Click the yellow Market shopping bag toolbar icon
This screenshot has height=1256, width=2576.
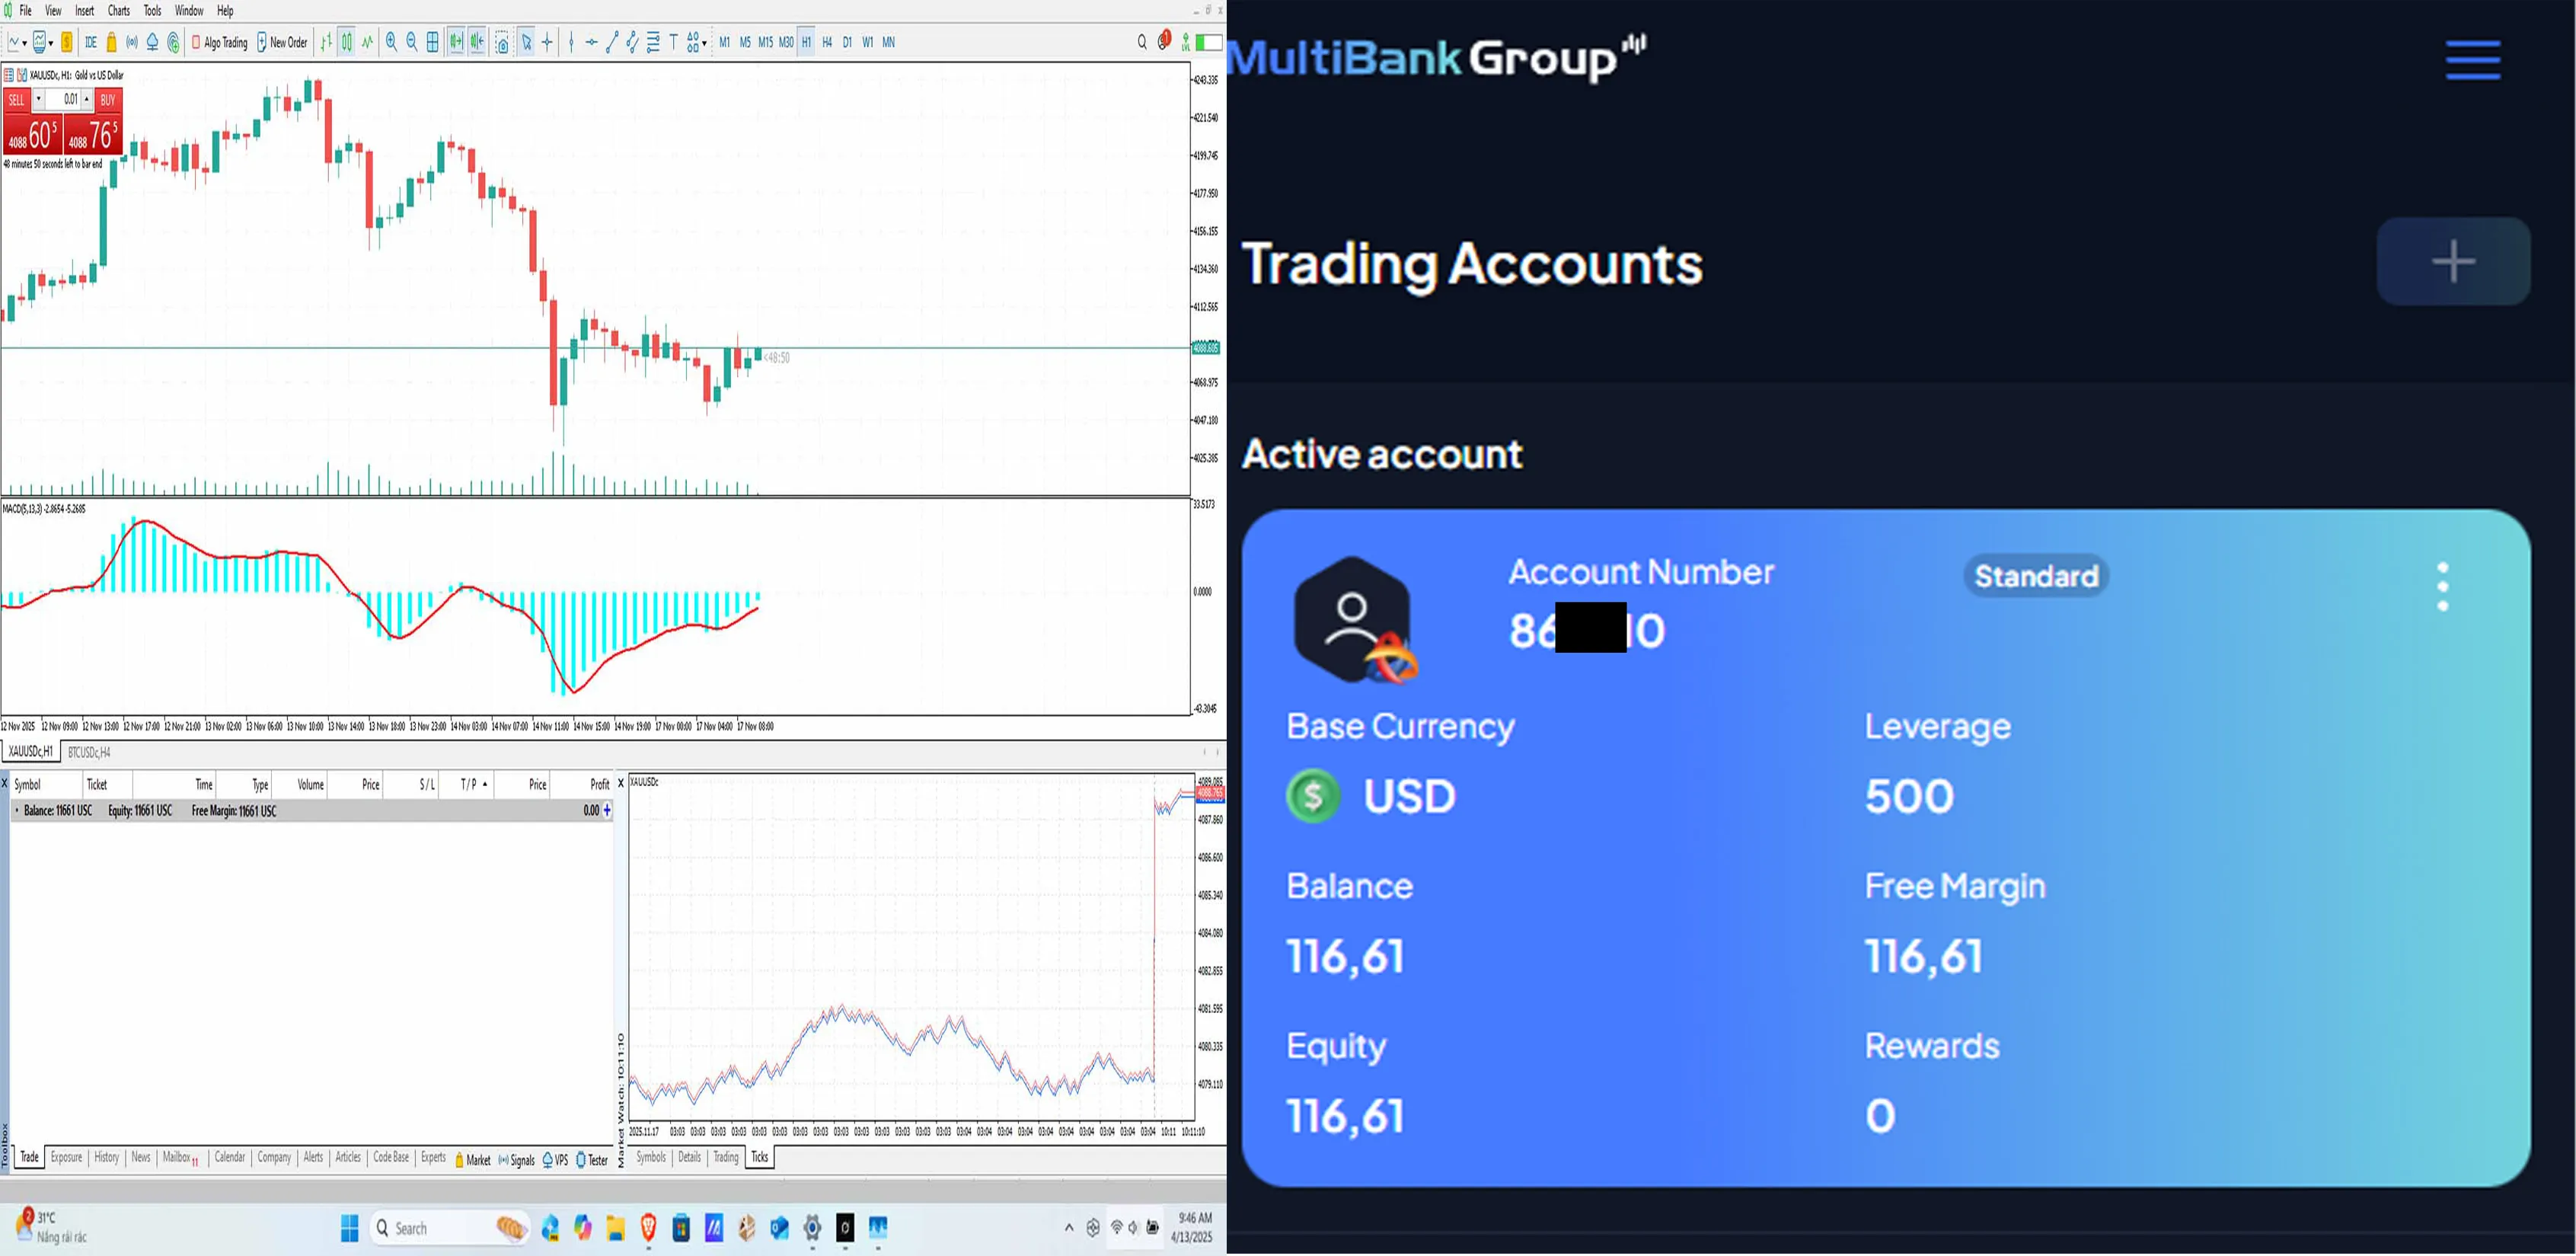click(112, 42)
